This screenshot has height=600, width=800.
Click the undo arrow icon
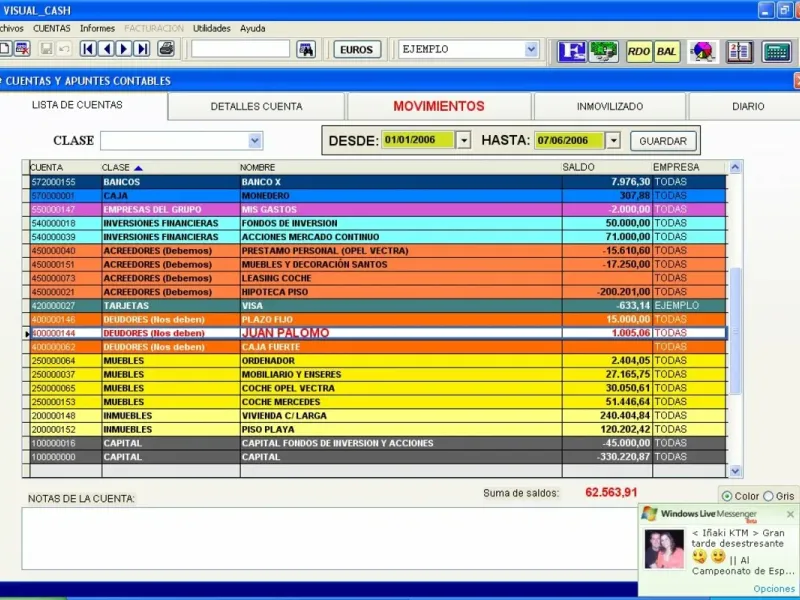(64, 49)
